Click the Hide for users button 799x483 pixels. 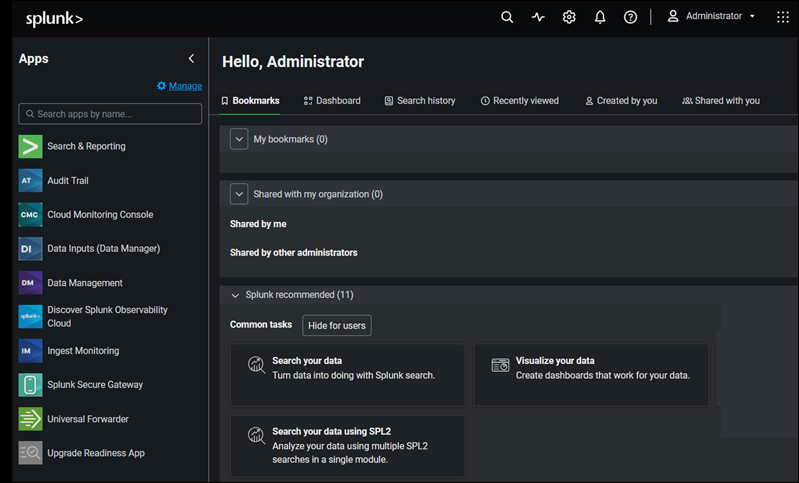coord(337,326)
